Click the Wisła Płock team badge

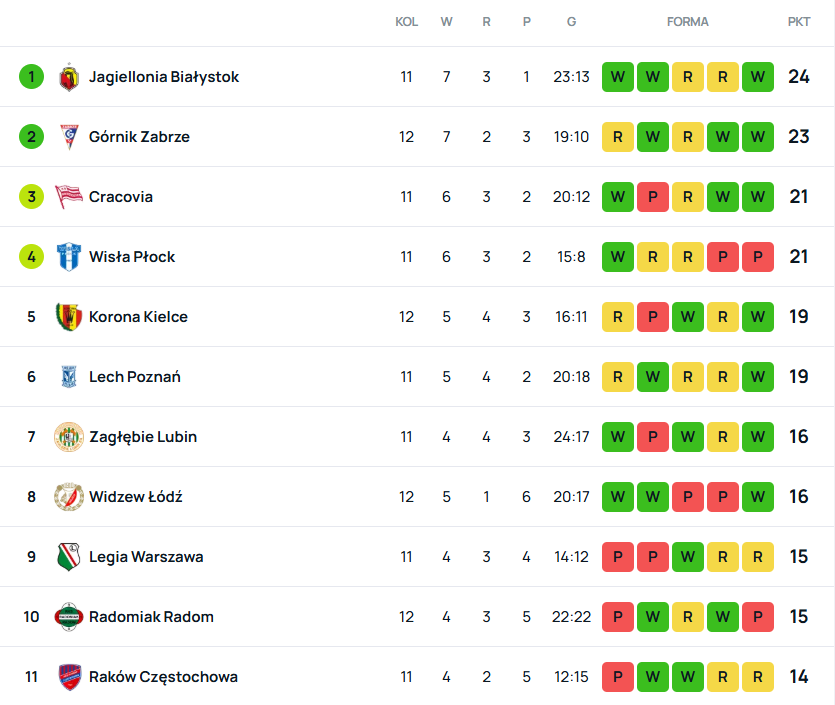pos(68,257)
